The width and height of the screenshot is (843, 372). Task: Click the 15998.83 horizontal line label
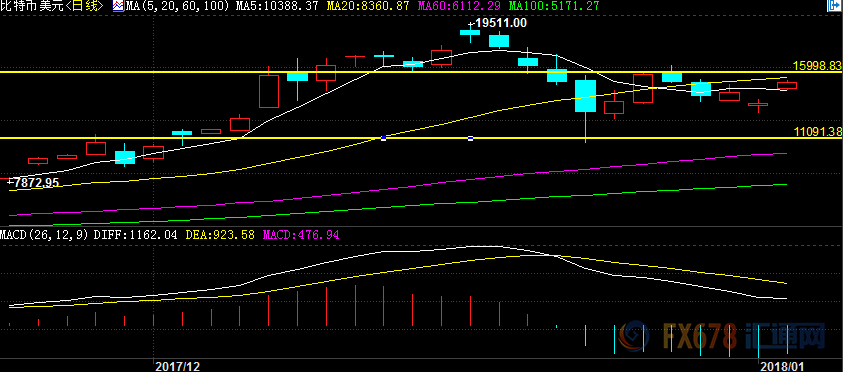point(818,65)
